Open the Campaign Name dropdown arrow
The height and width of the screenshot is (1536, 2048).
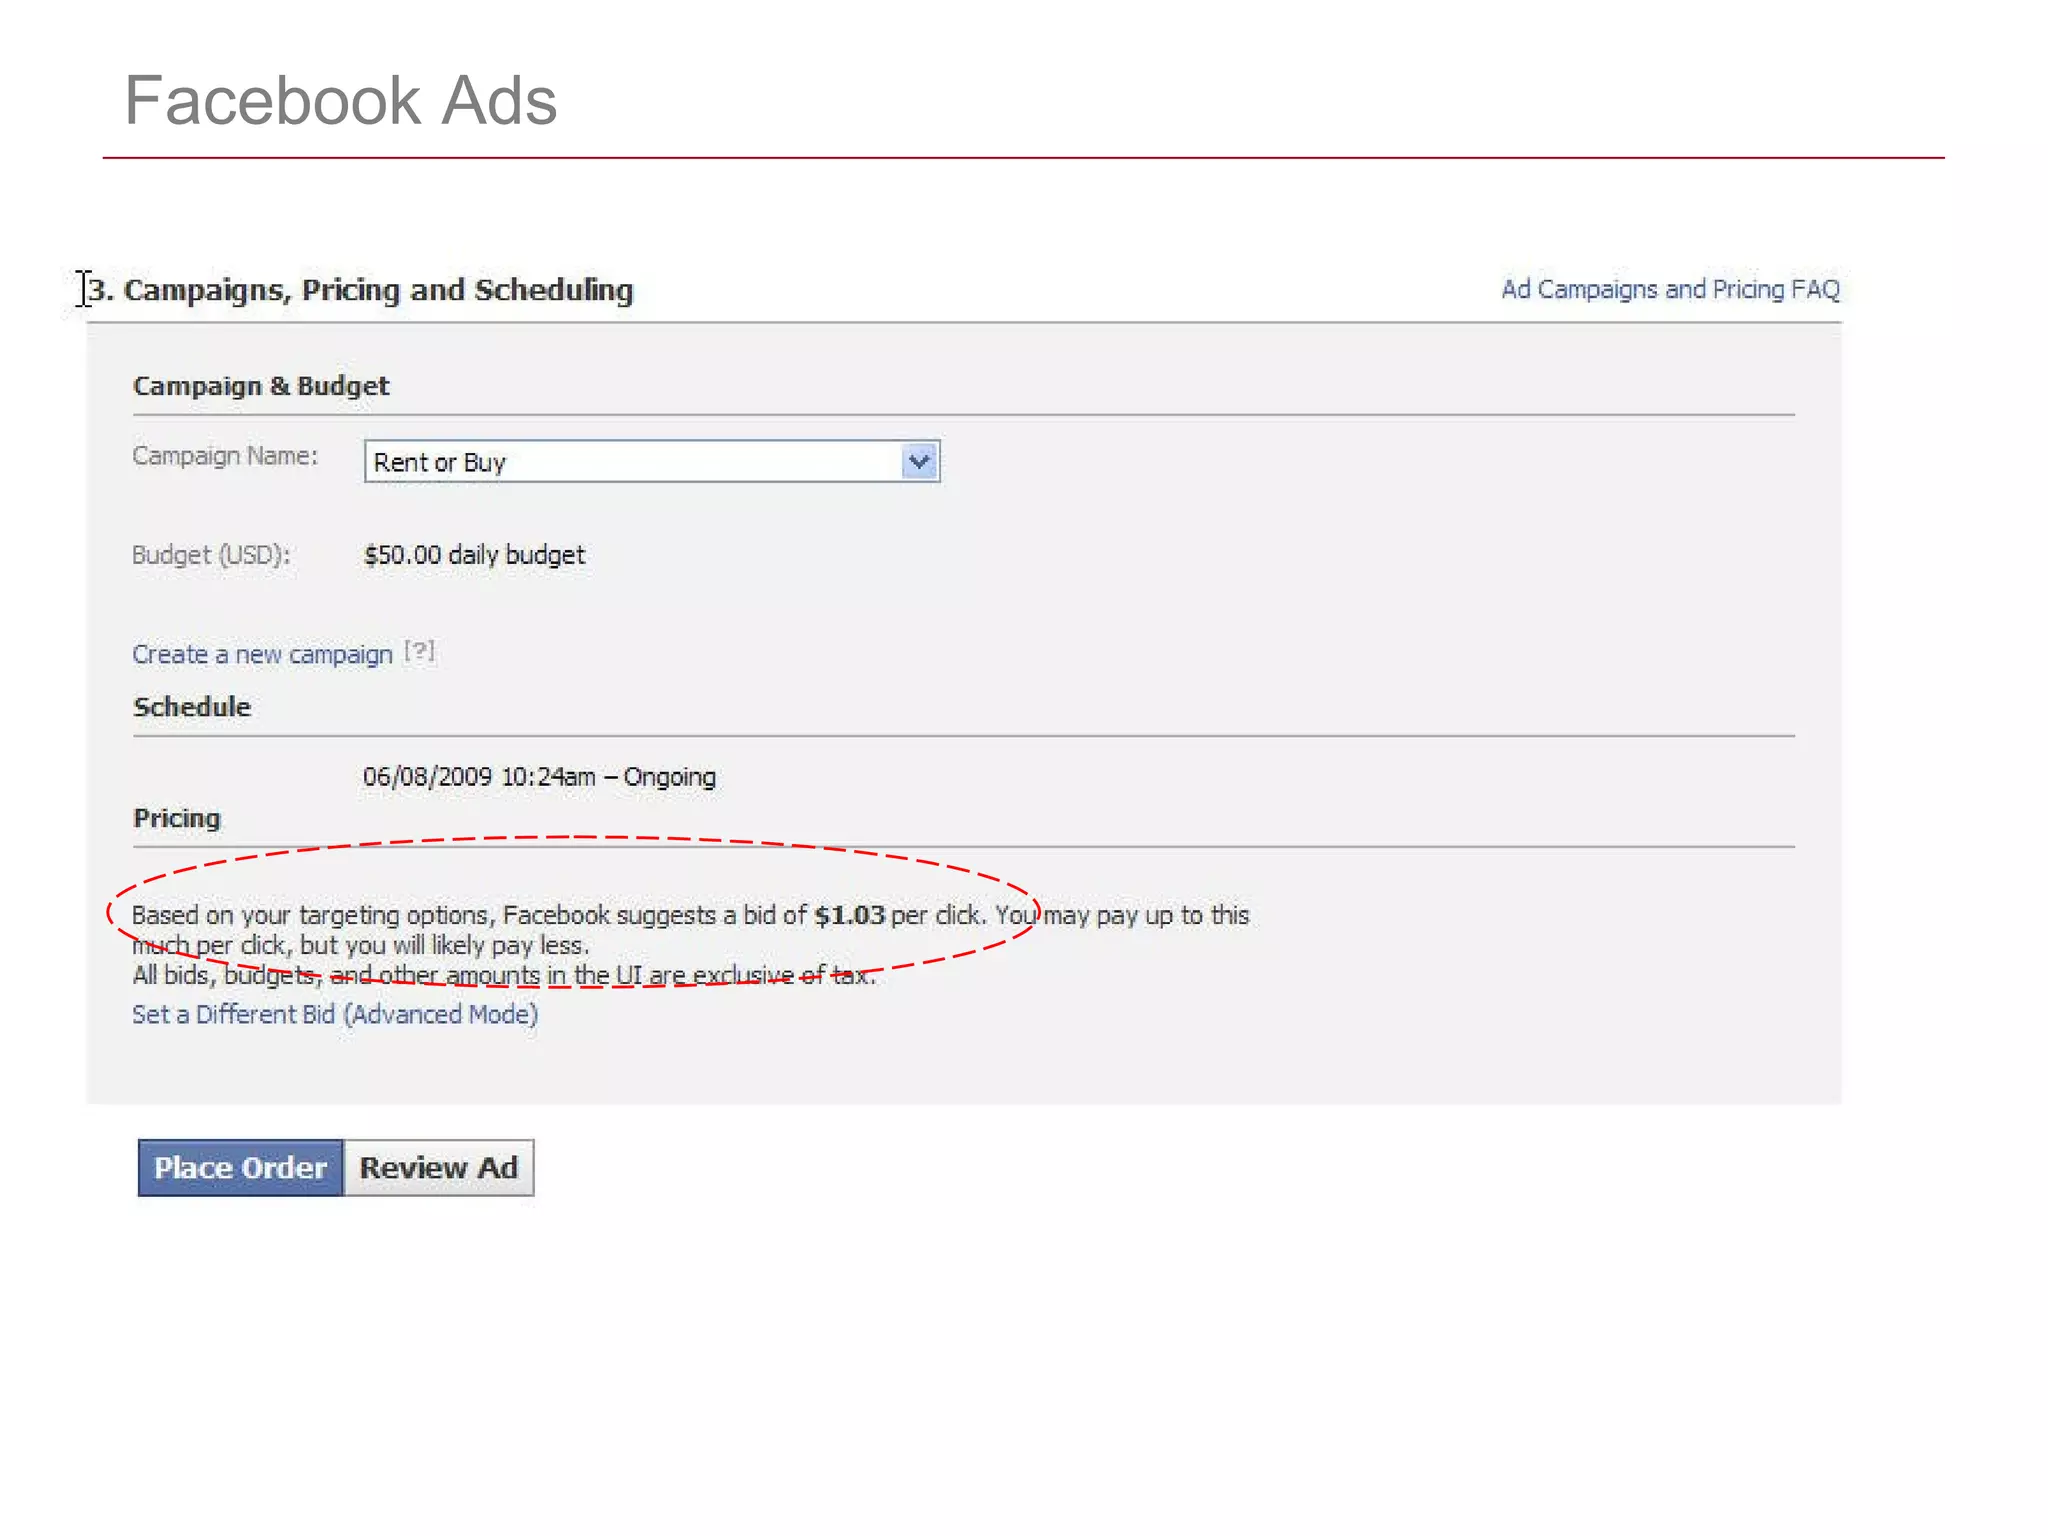tap(919, 462)
